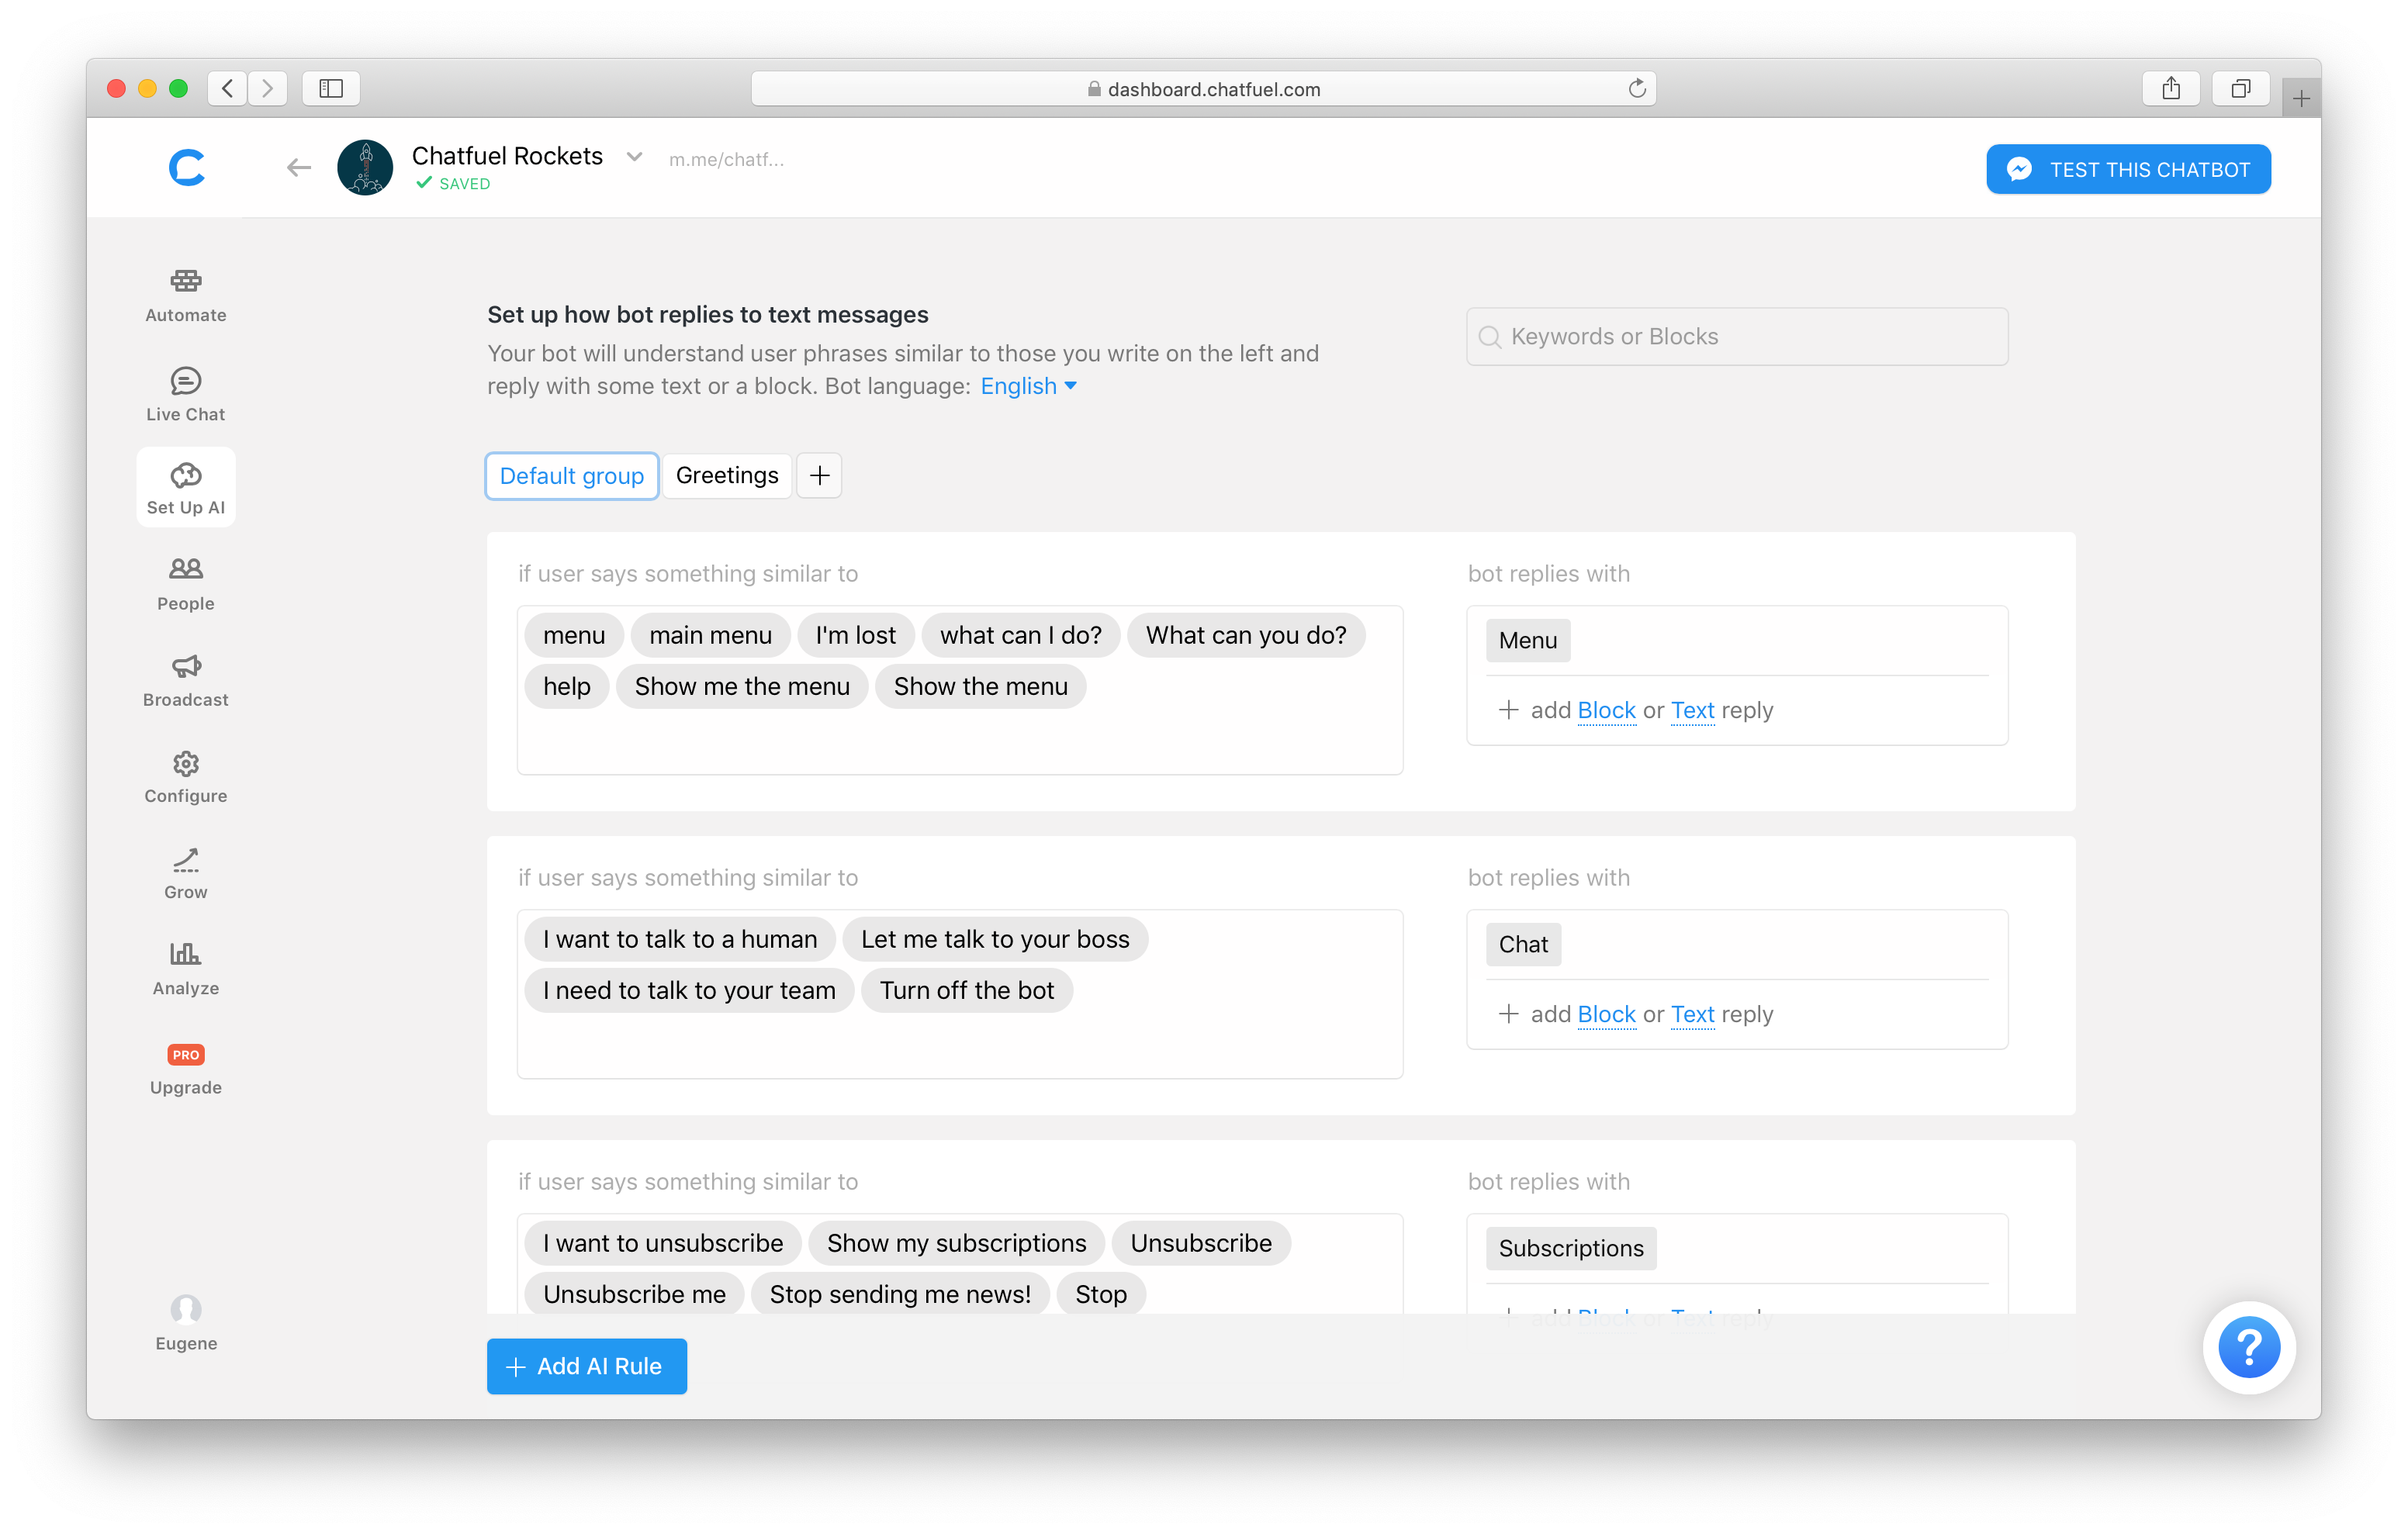The width and height of the screenshot is (2408, 1534).
Task: Switch to the Greetings group tab
Action: 726,475
